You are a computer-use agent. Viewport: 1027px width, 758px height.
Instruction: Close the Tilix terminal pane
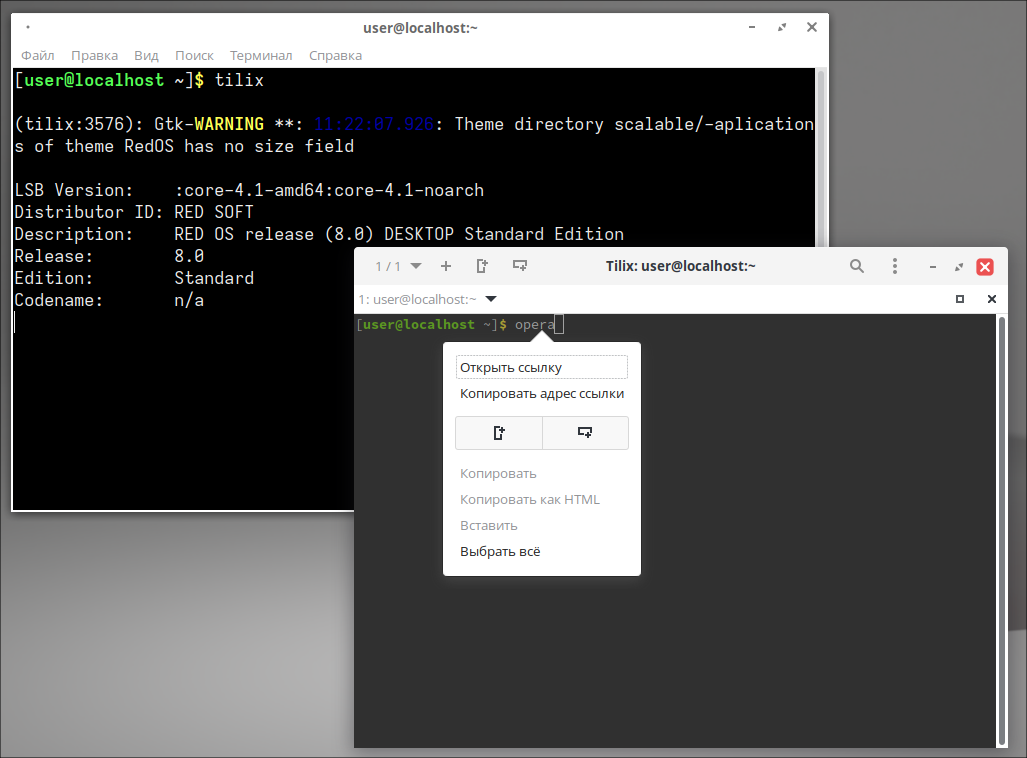[992, 299]
